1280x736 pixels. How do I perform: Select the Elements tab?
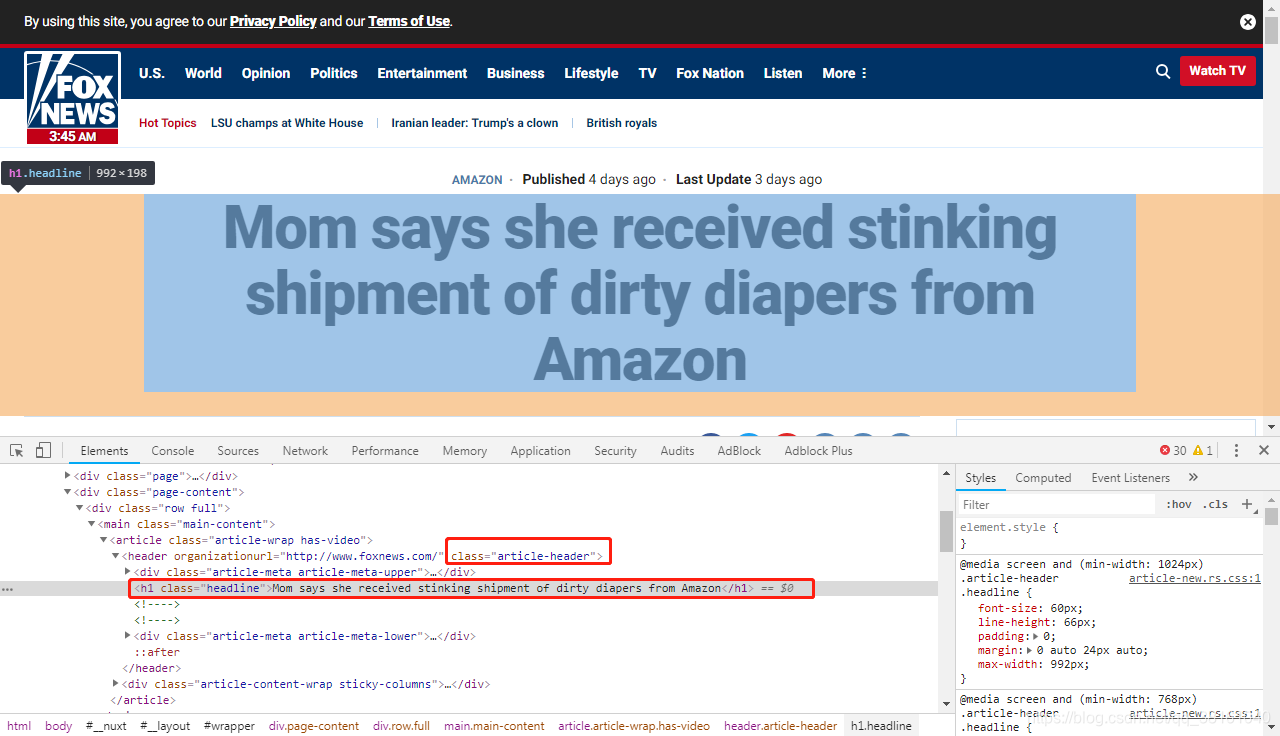point(104,451)
